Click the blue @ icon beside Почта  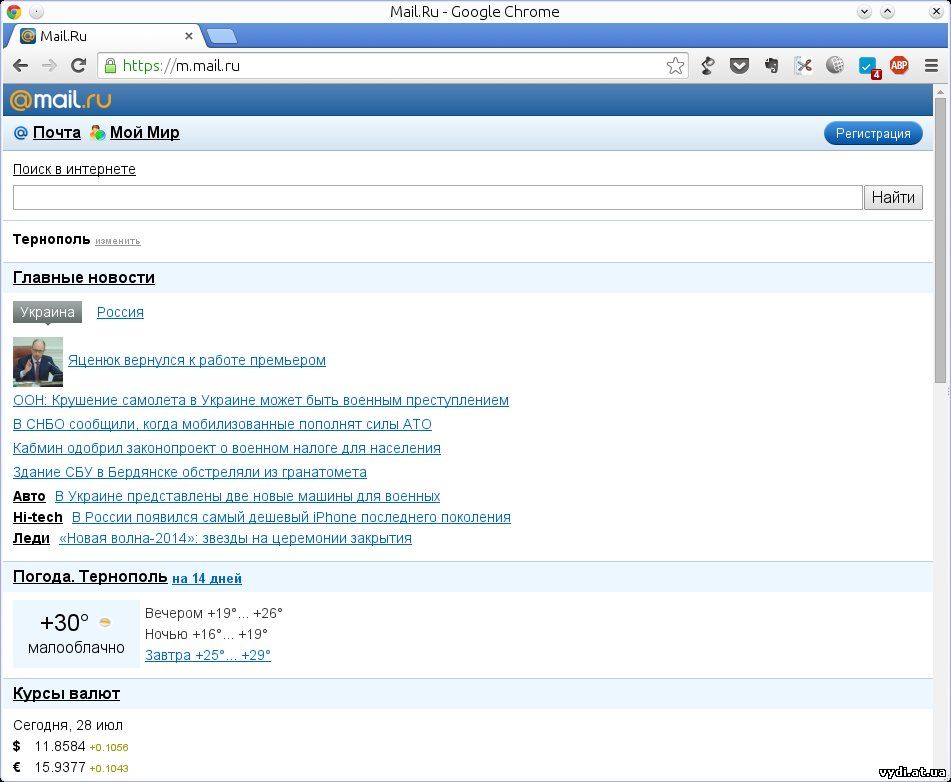(21, 133)
